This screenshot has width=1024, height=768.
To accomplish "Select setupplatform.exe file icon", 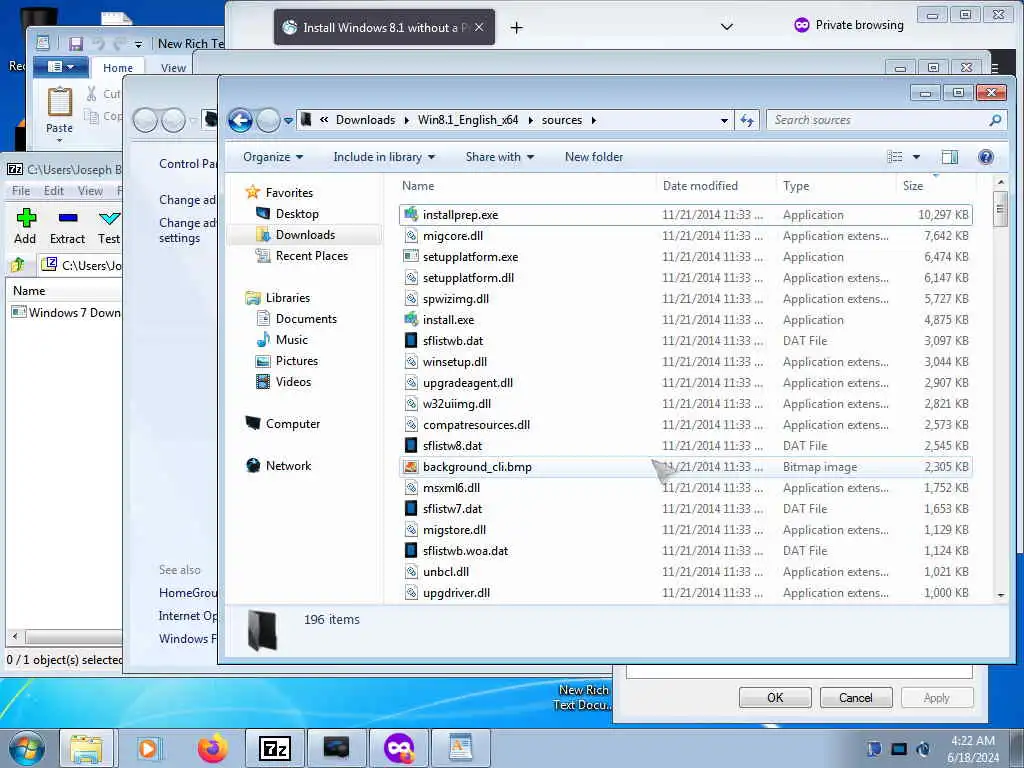I will click(411, 257).
